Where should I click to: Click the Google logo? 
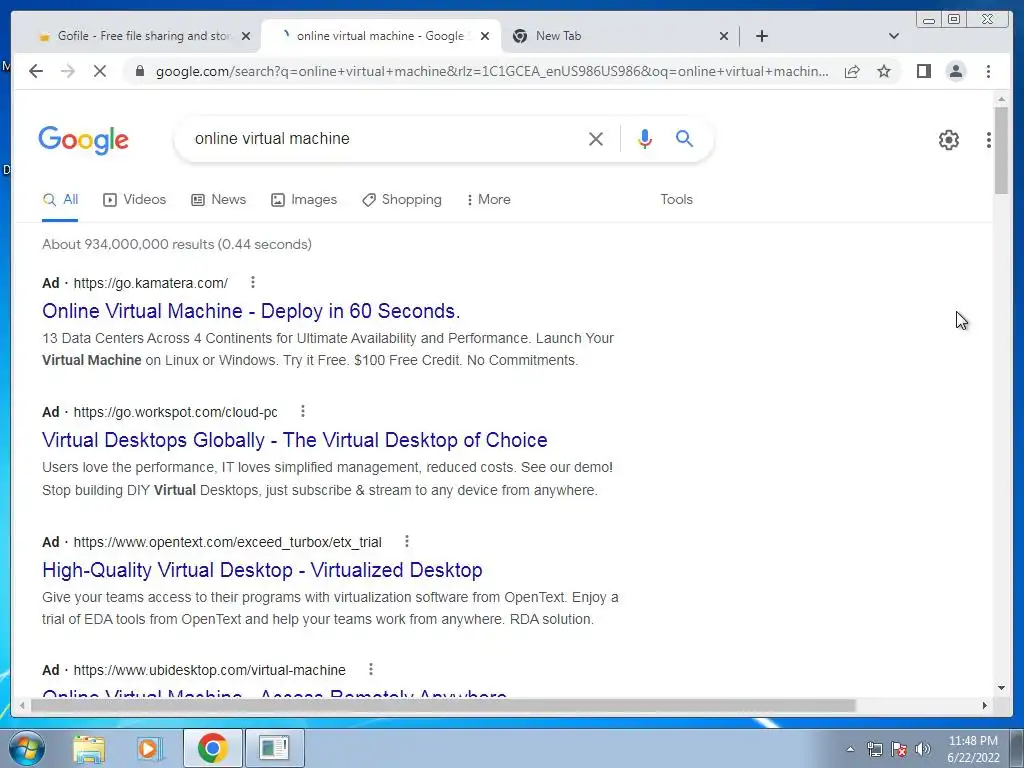click(84, 140)
